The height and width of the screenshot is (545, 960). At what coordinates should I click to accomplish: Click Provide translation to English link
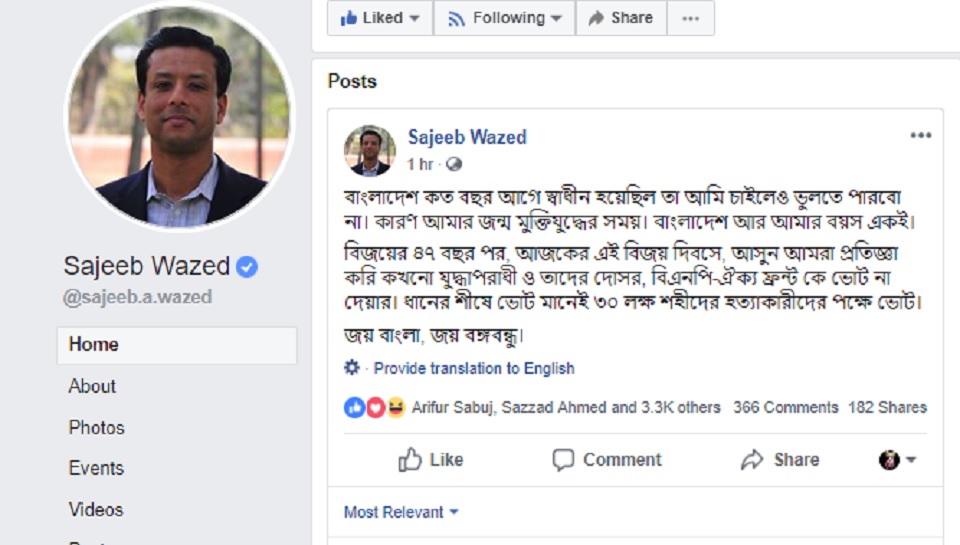point(474,368)
